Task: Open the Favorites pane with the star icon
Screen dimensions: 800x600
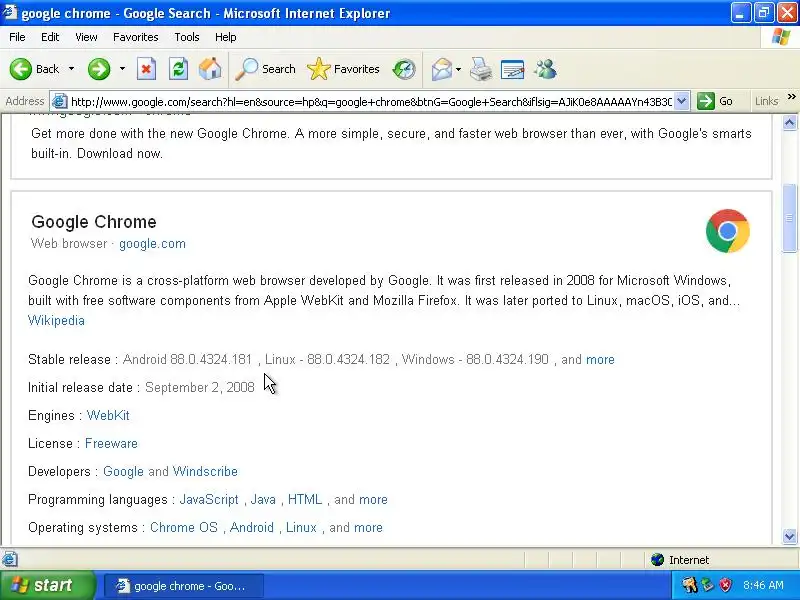Action: 343,69
